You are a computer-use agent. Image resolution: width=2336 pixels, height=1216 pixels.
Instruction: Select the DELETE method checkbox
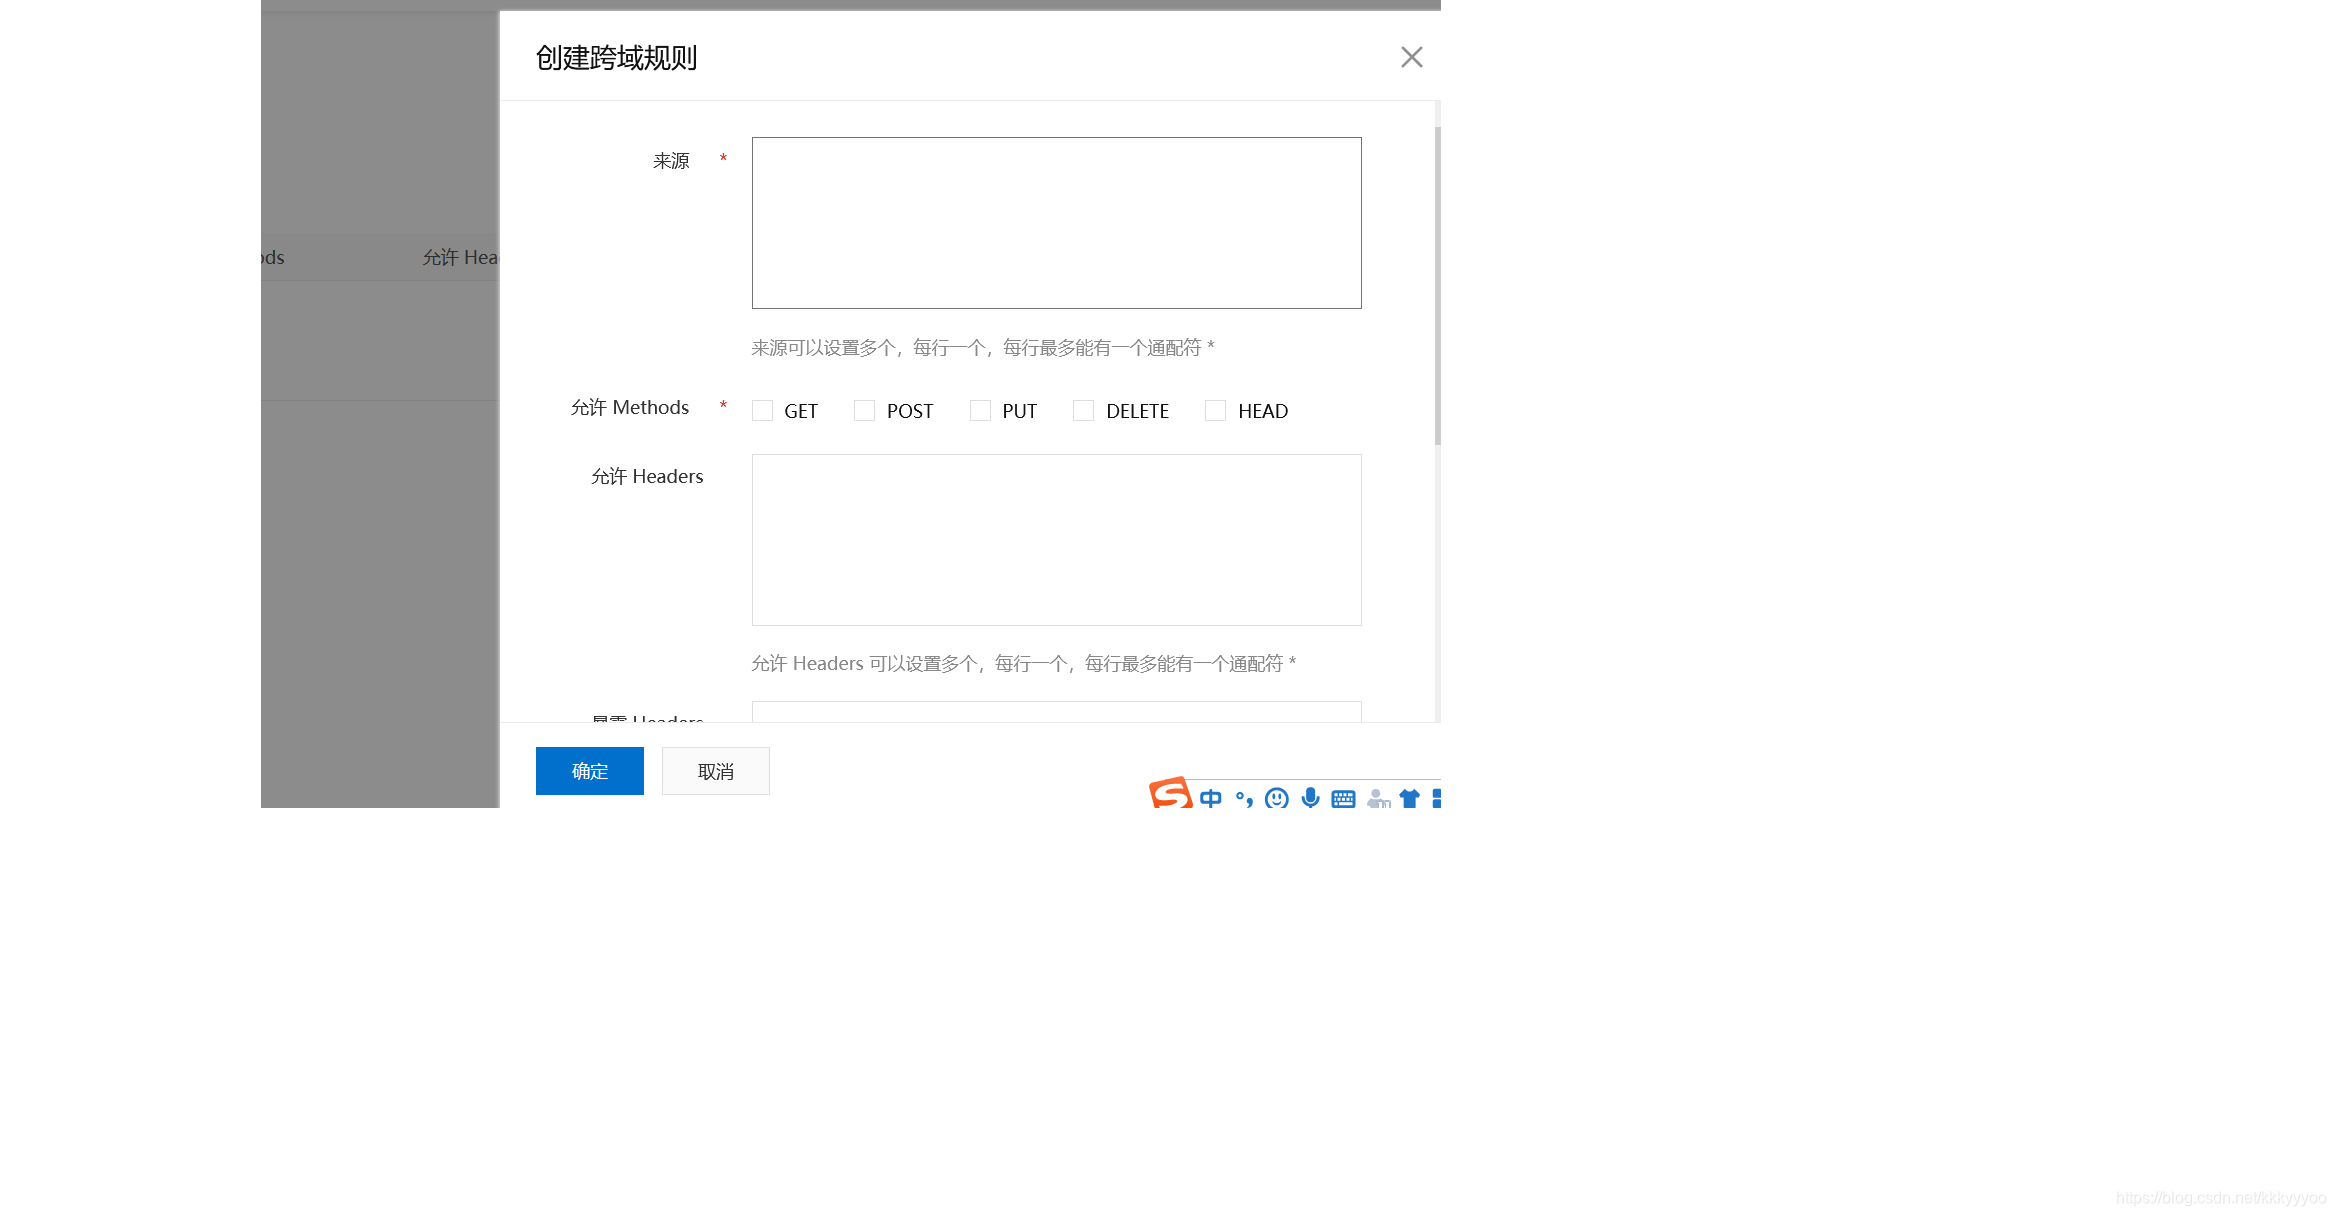click(1083, 411)
